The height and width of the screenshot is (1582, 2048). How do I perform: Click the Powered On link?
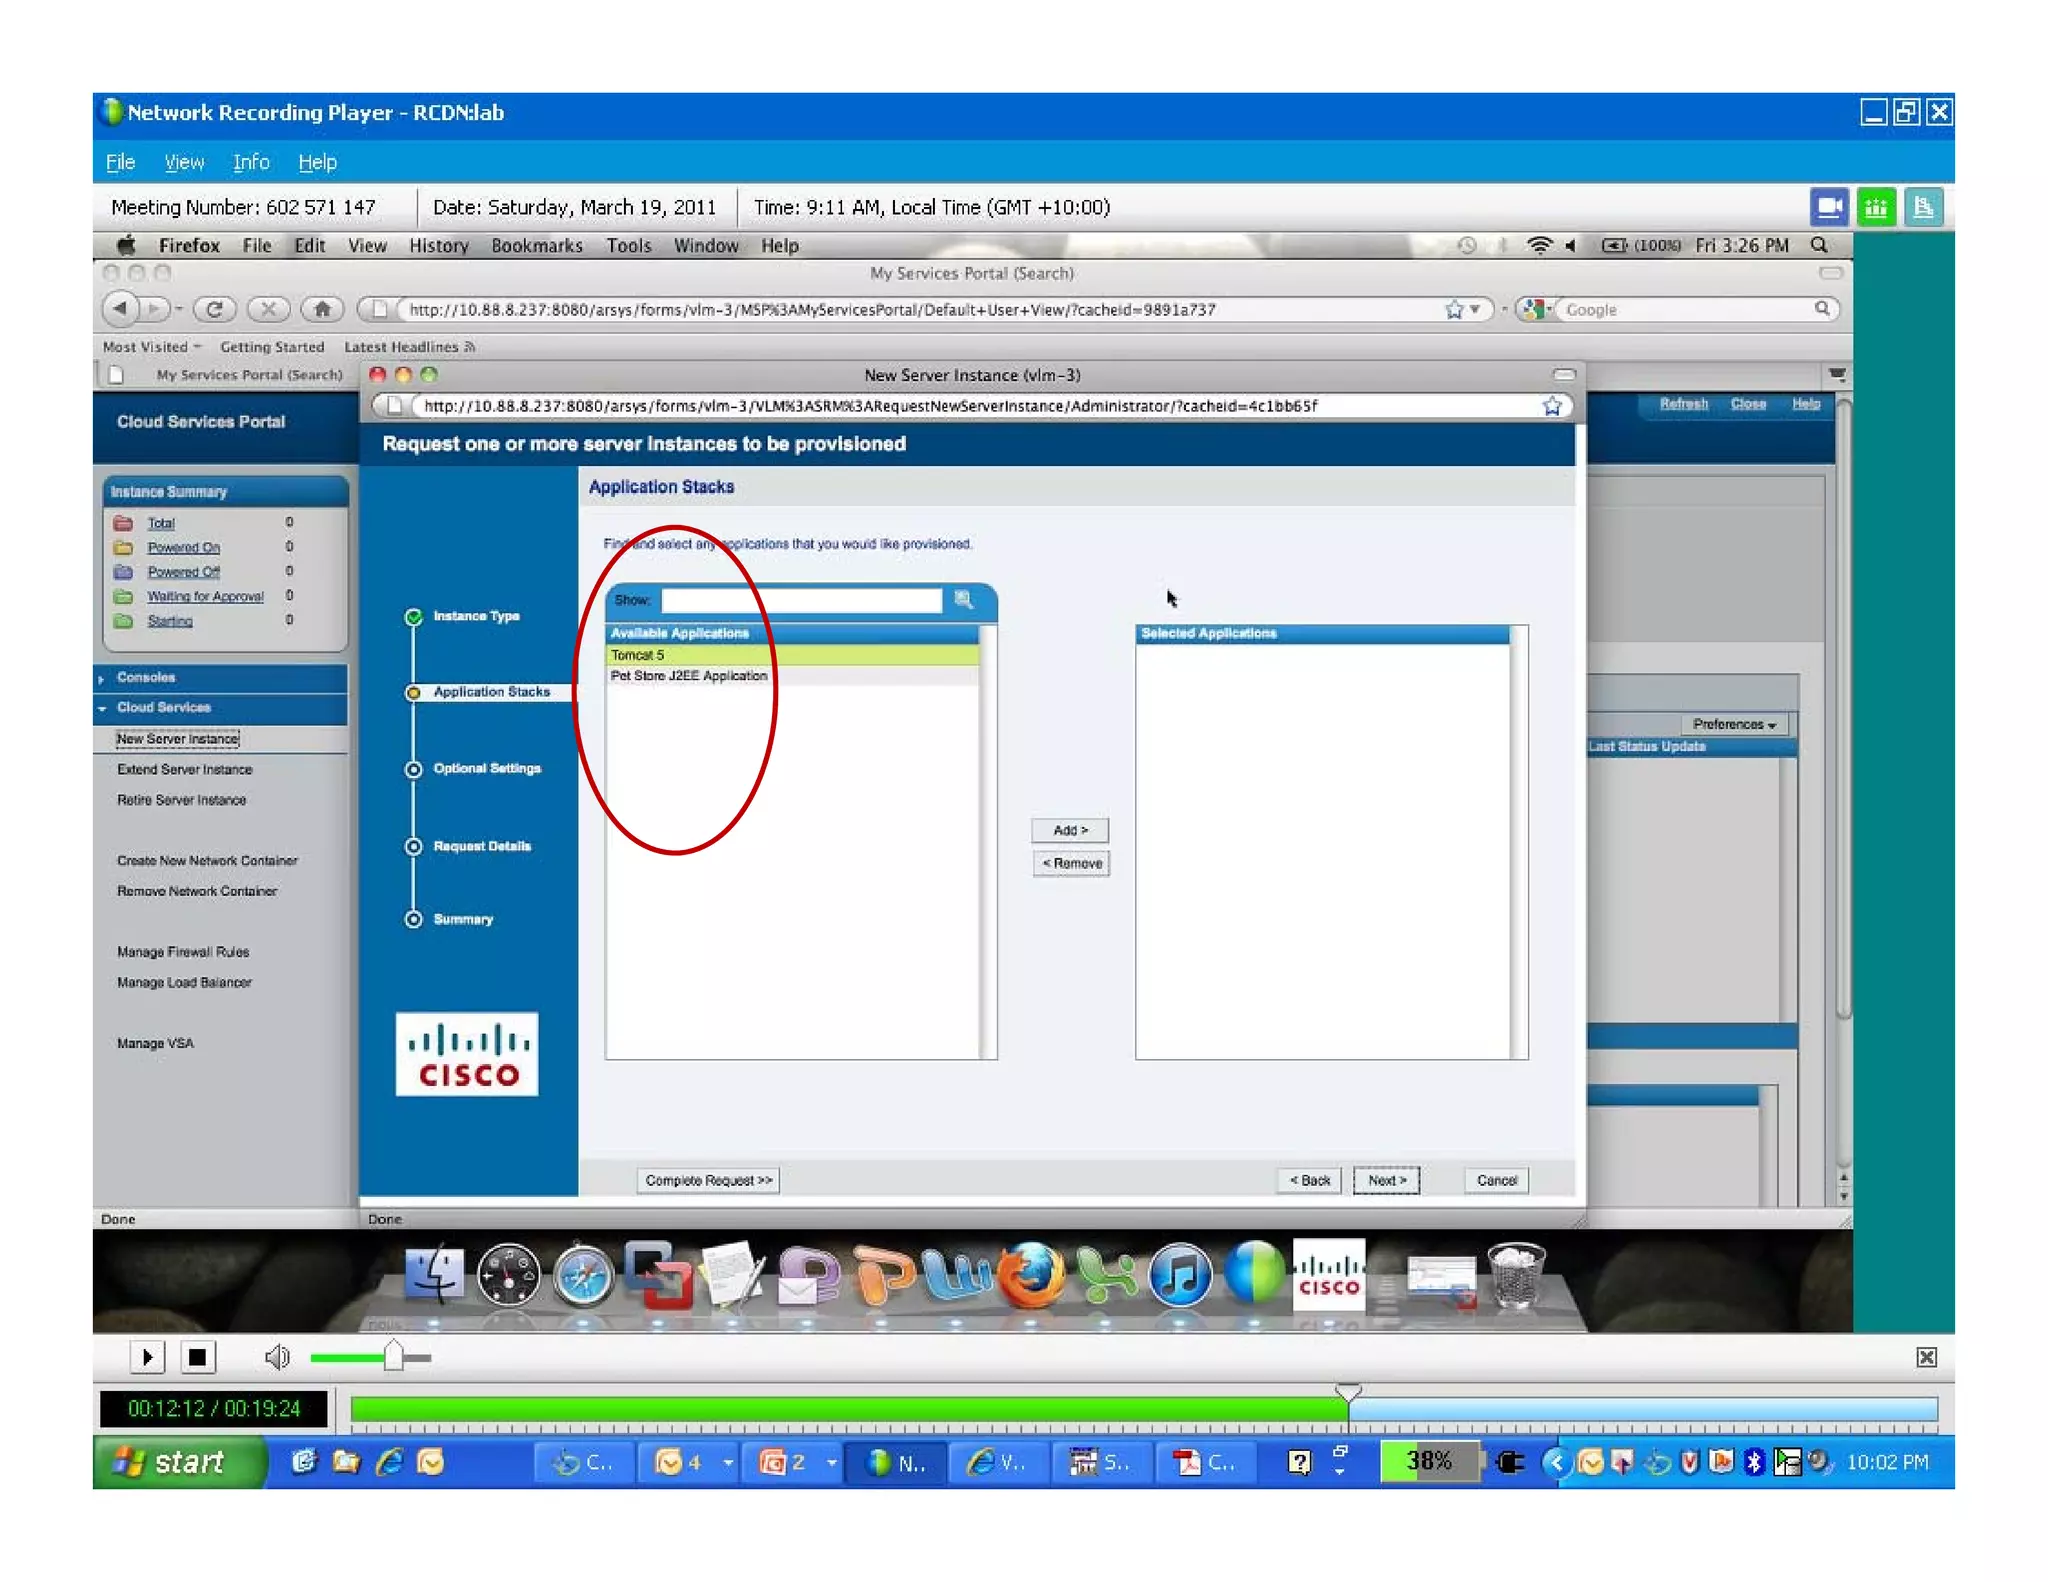click(184, 548)
